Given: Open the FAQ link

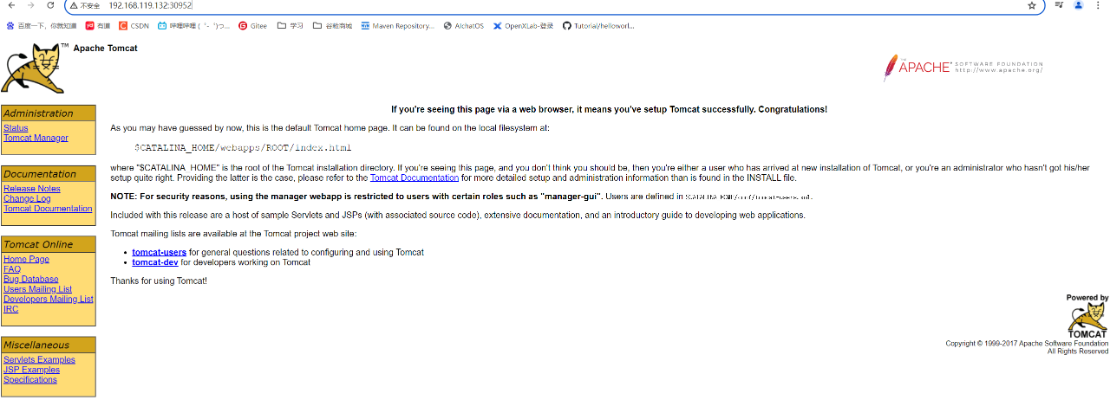Looking at the screenshot, I should tap(12, 269).
